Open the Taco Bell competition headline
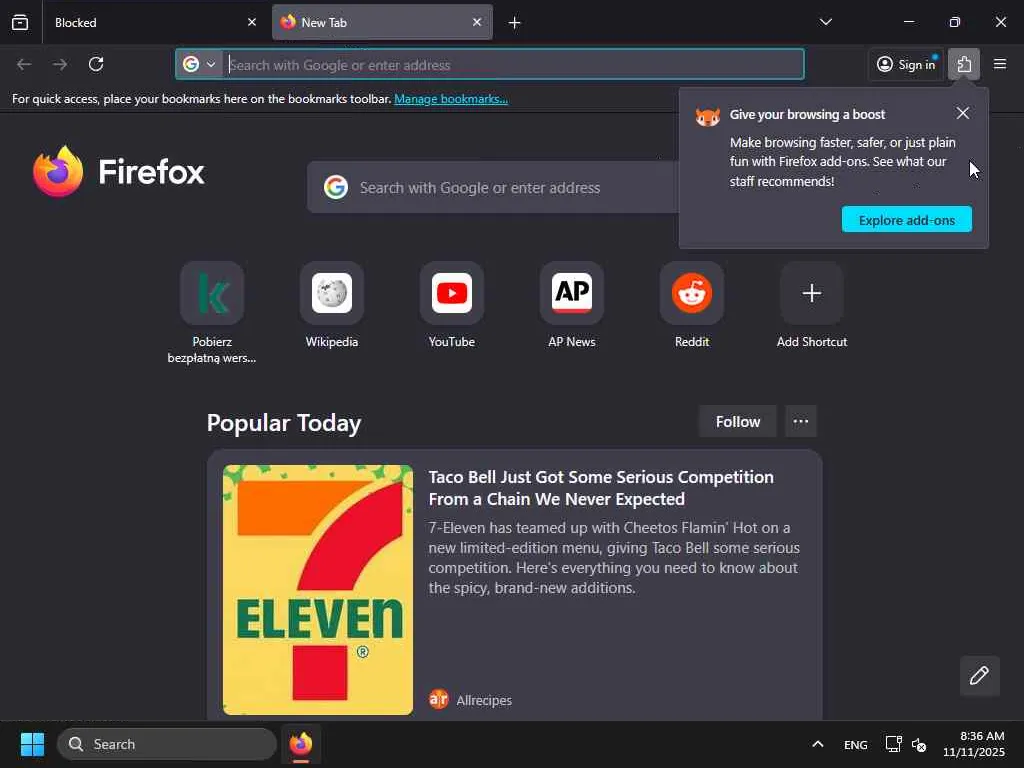The width and height of the screenshot is (1024, 768). [x=601, y=488]
